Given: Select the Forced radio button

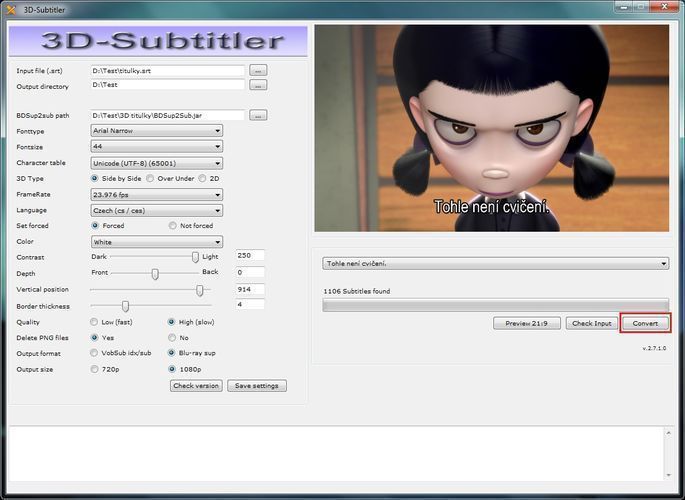Looking at the screenshot, I should point(95,226).
